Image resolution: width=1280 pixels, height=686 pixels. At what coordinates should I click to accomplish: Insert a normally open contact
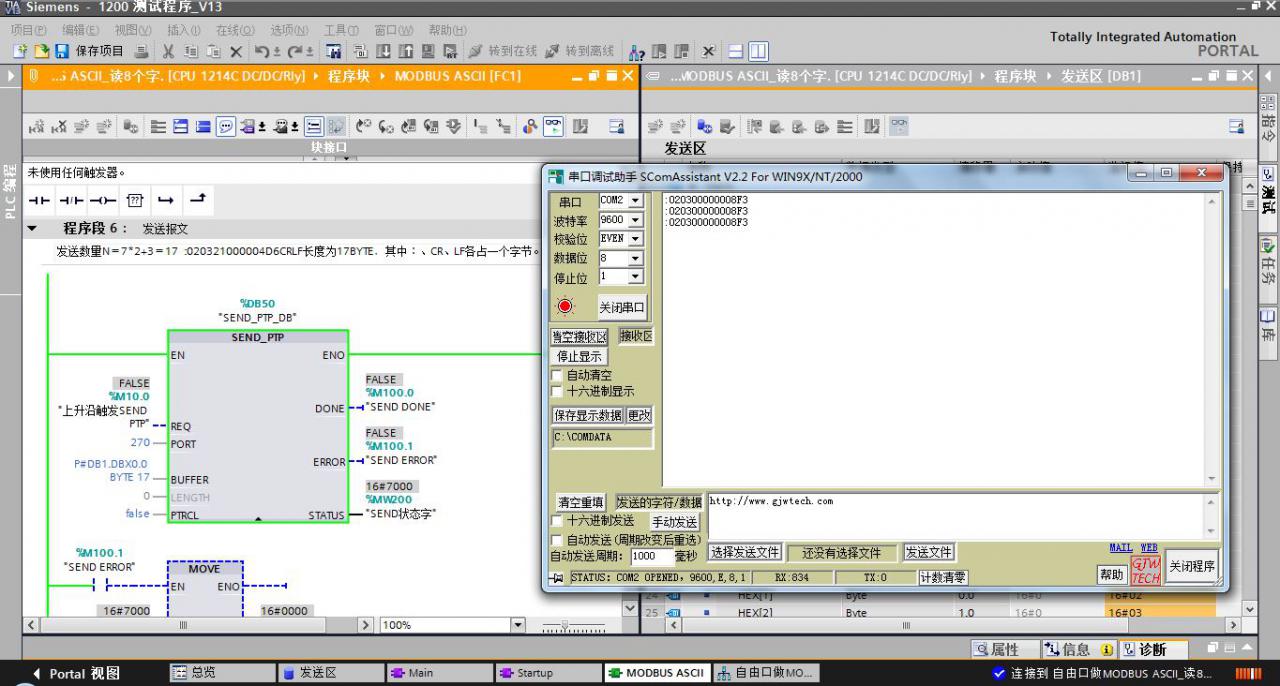[39, 200]
